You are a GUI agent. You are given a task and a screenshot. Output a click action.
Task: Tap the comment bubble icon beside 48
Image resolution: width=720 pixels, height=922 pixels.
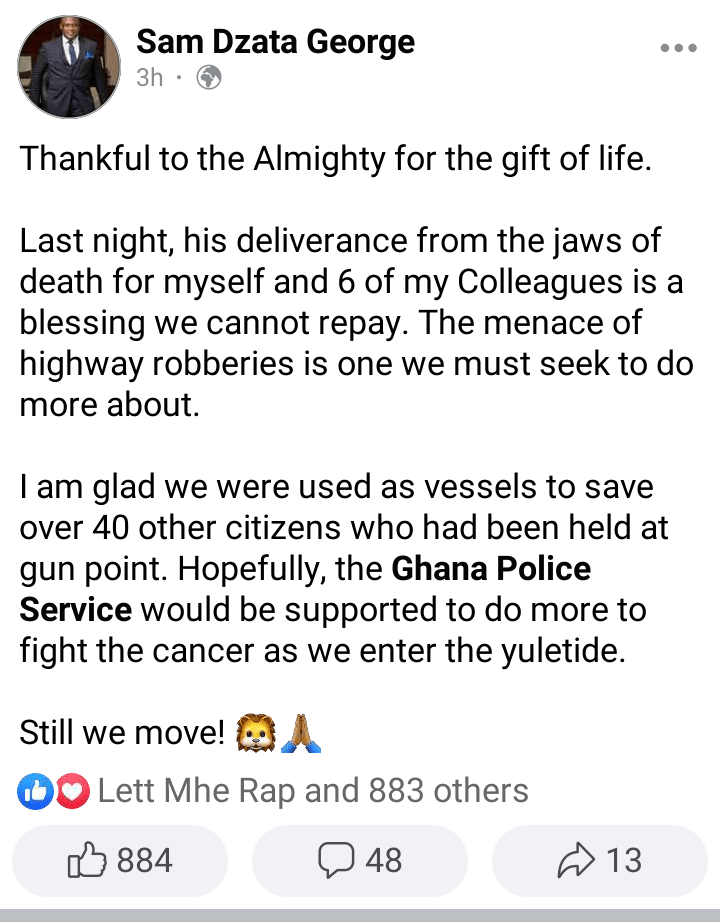(x=336, y=860)
